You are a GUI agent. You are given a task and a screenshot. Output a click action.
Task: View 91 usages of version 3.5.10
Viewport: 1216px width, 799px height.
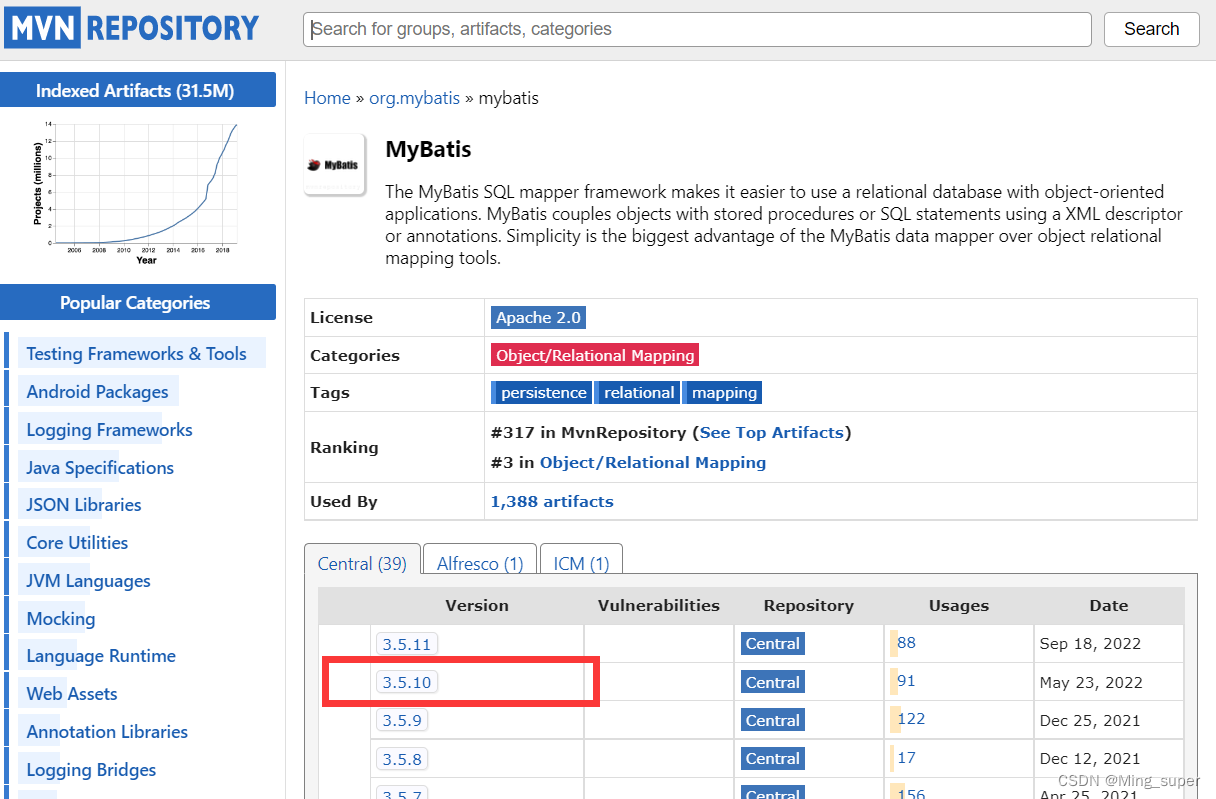[x=906, y=681]
